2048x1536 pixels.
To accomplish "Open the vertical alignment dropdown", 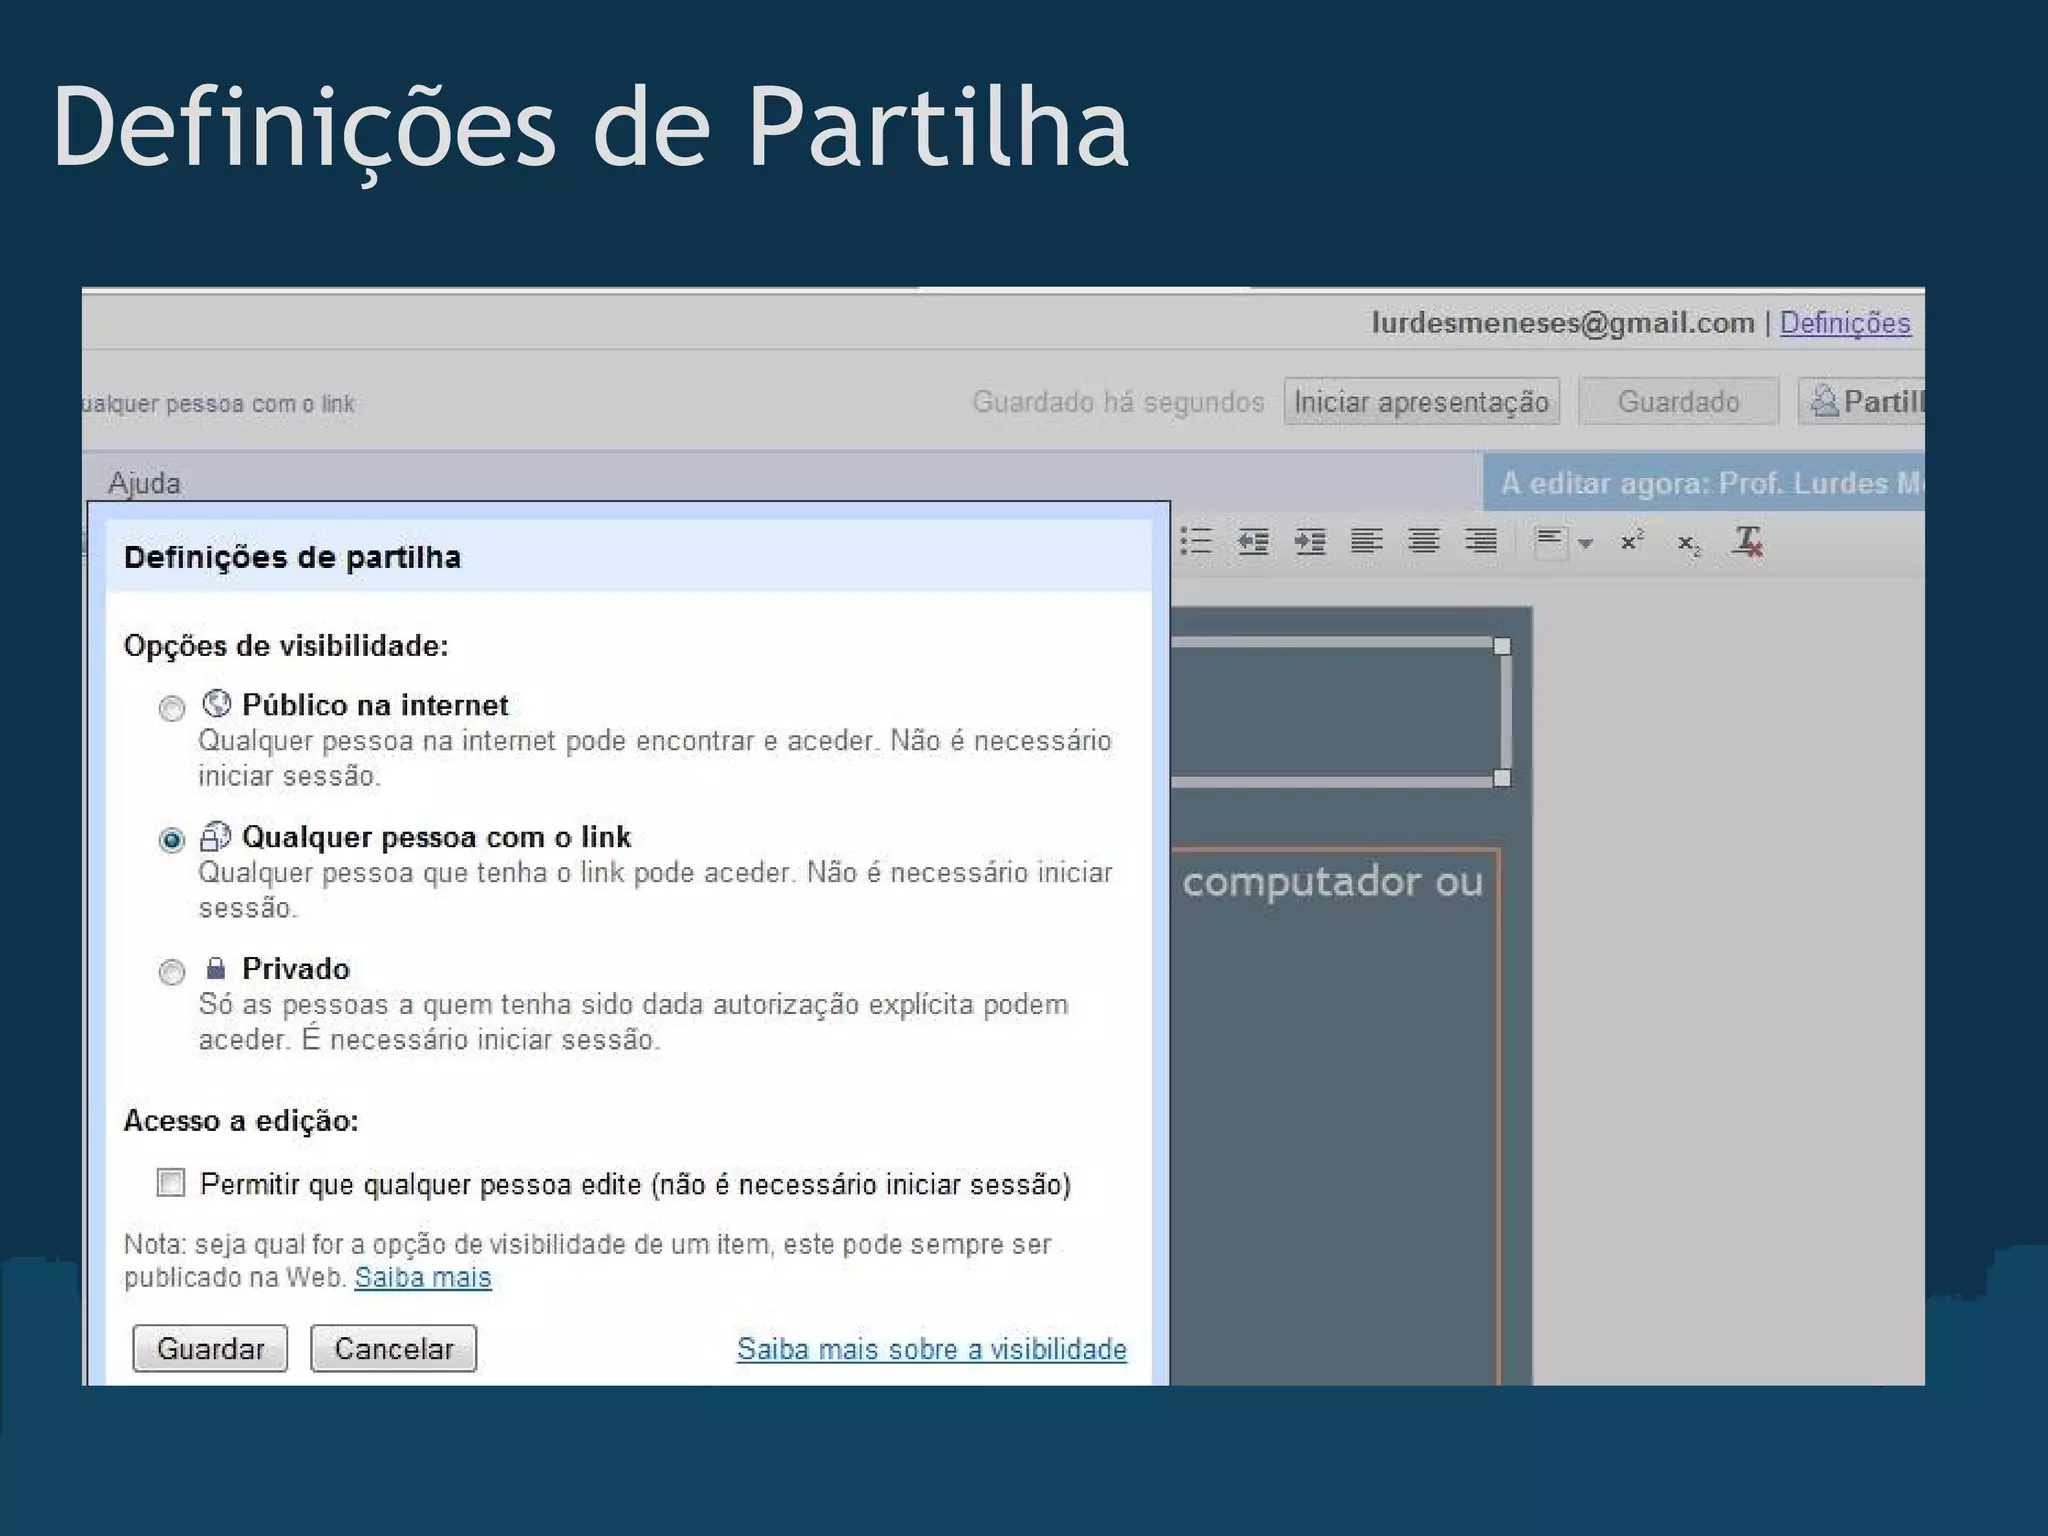I will [1564, 543].
